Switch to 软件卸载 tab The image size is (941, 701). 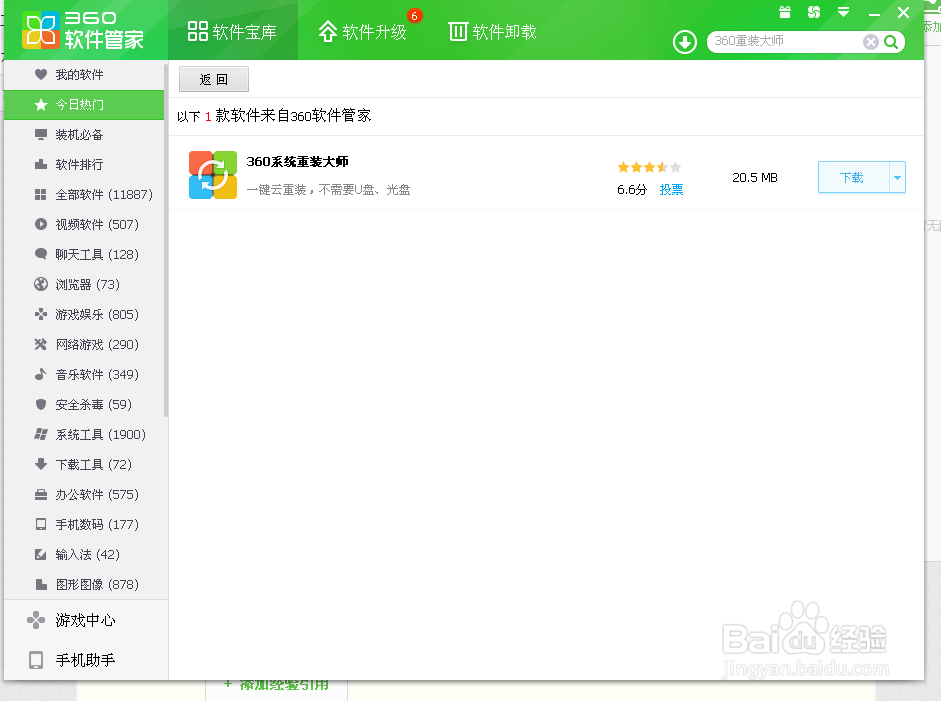[493, 31]
